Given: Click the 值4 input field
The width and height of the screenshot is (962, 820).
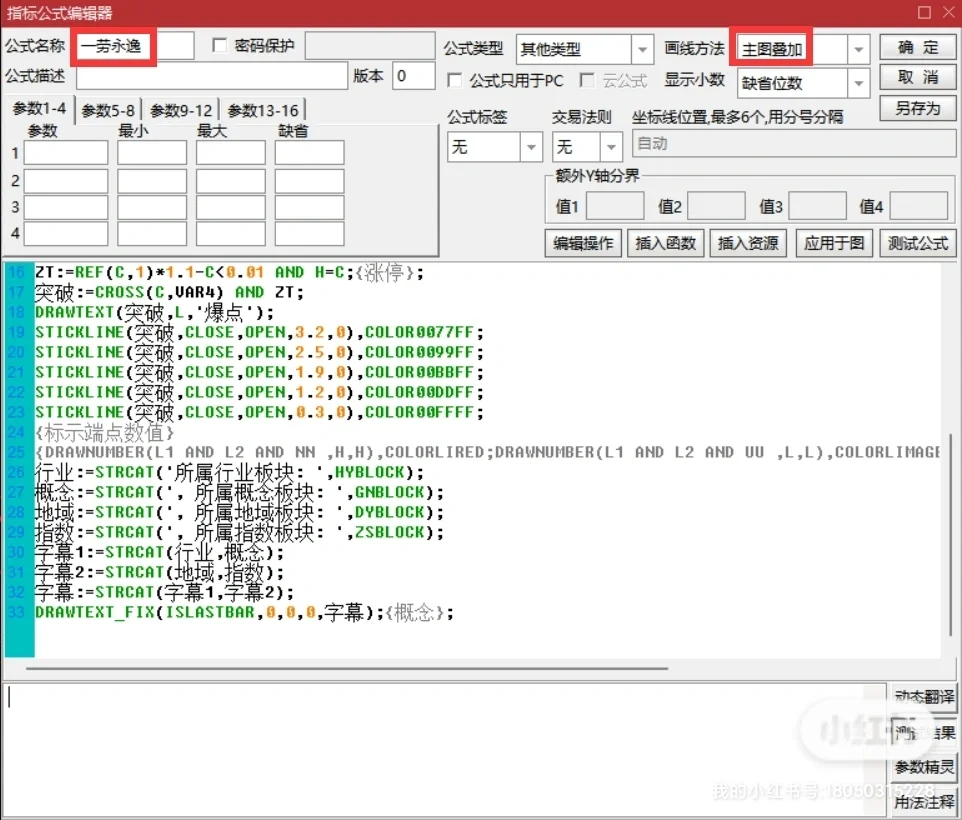Looking at the screenshot, I should [918, 206].
